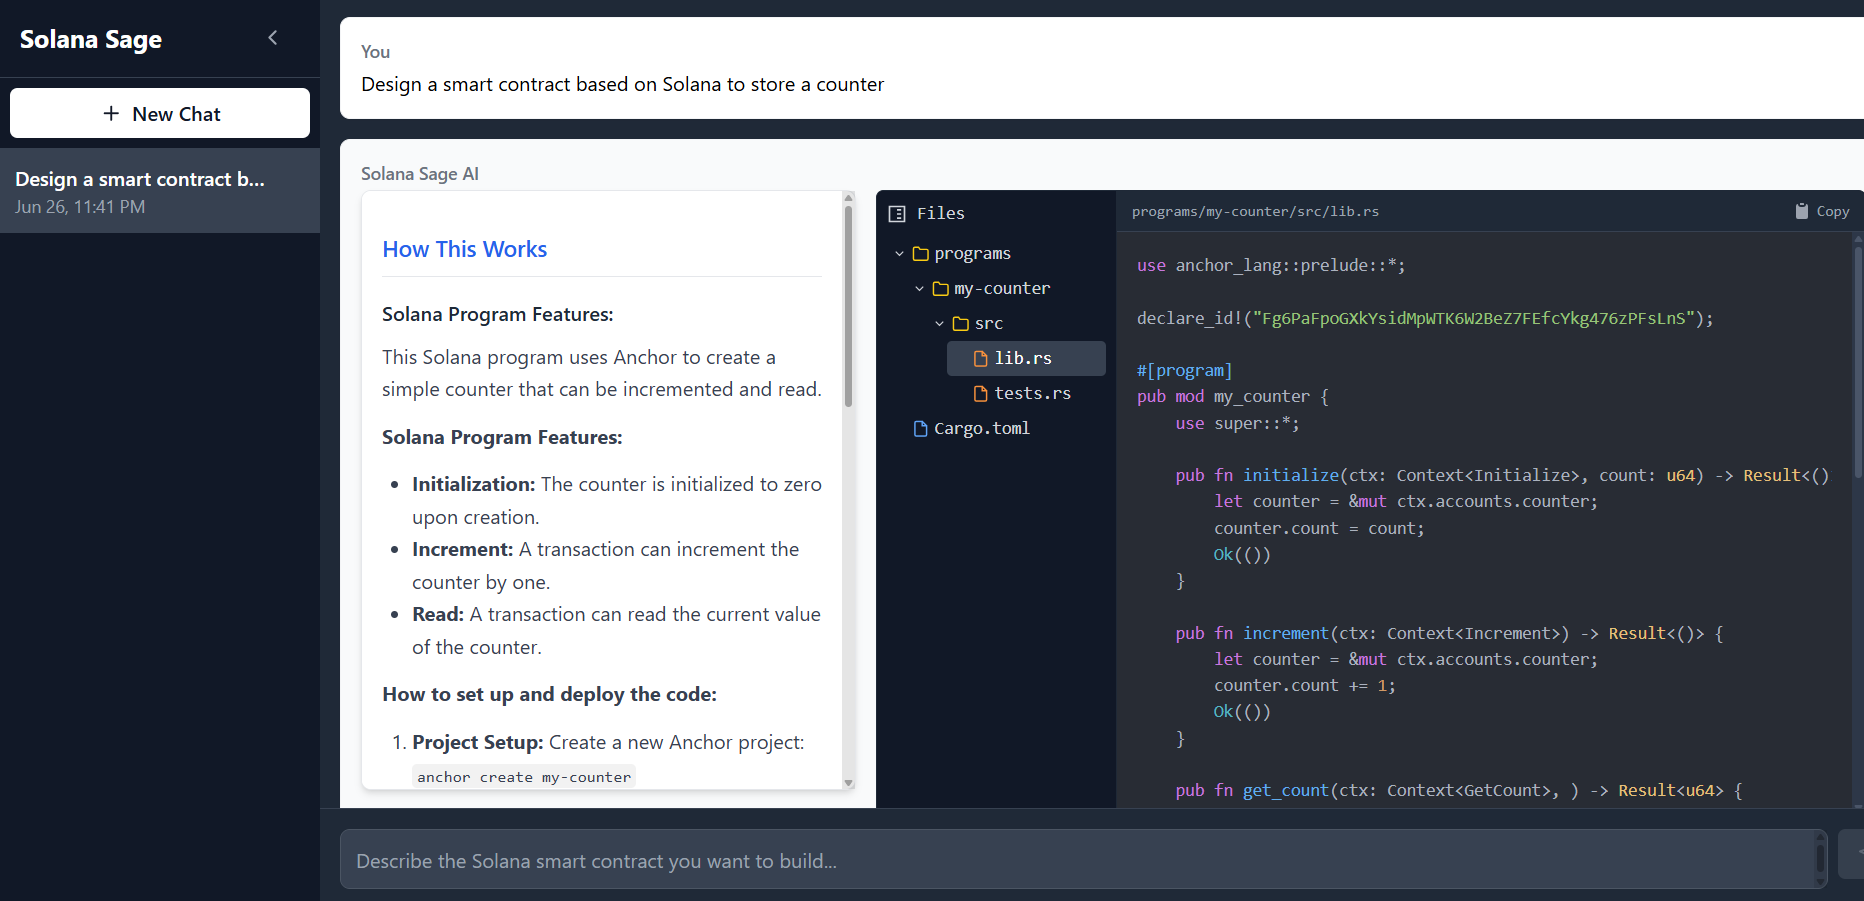This screenshot has height=901, width=1864.
Task: Click the src folder icon
Action: [961, 324]
